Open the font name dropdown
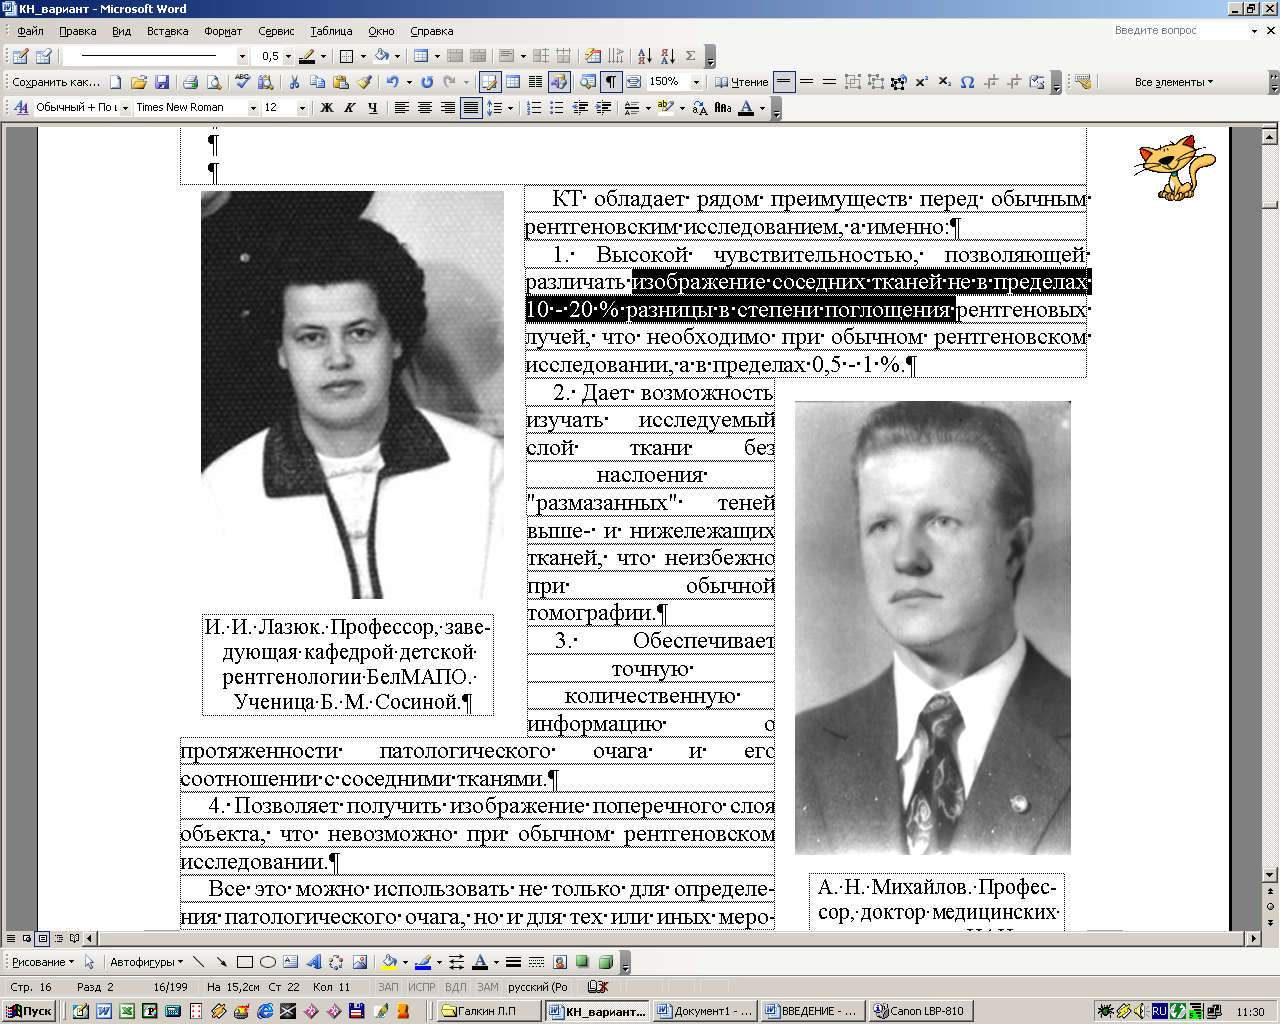 point(253,108)
